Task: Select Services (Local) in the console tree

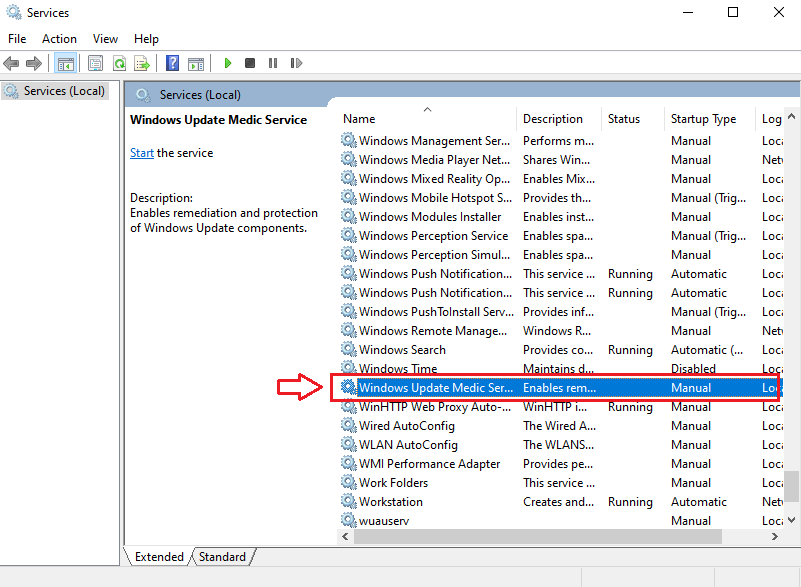Action: [55, 91]
